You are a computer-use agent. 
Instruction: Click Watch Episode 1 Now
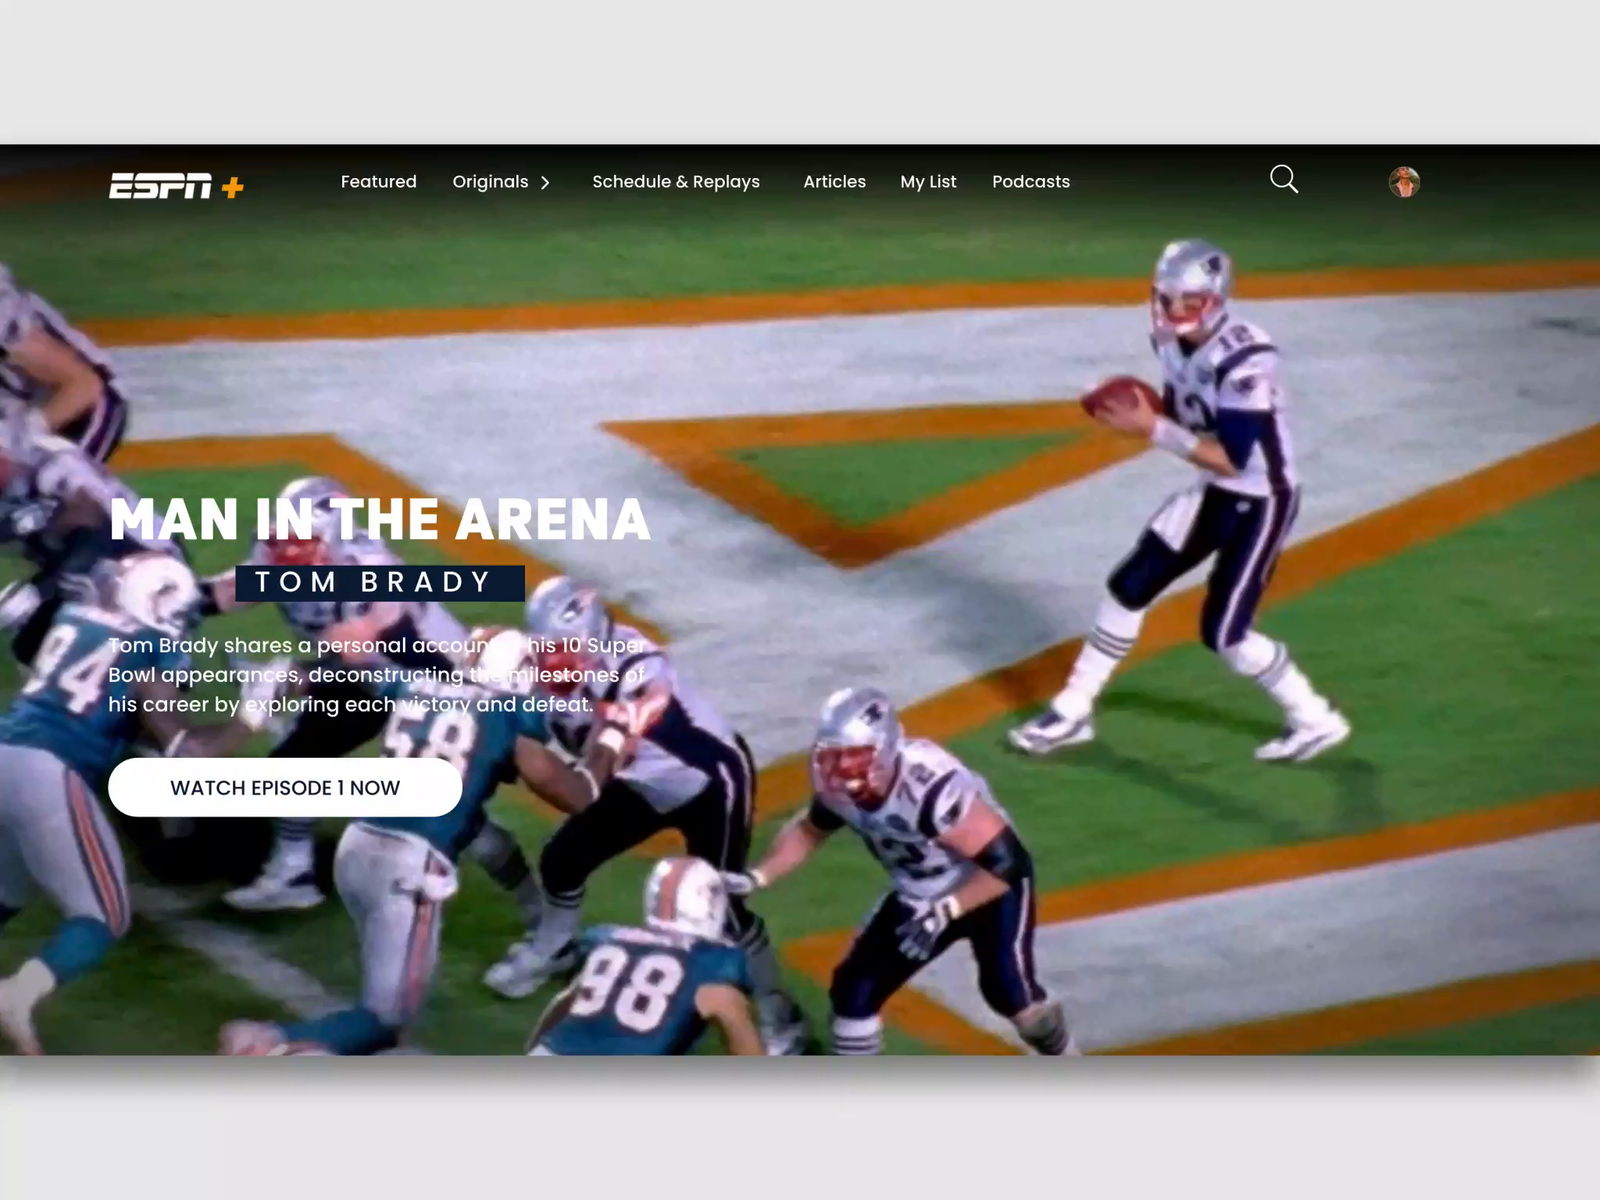pos(284,787)
